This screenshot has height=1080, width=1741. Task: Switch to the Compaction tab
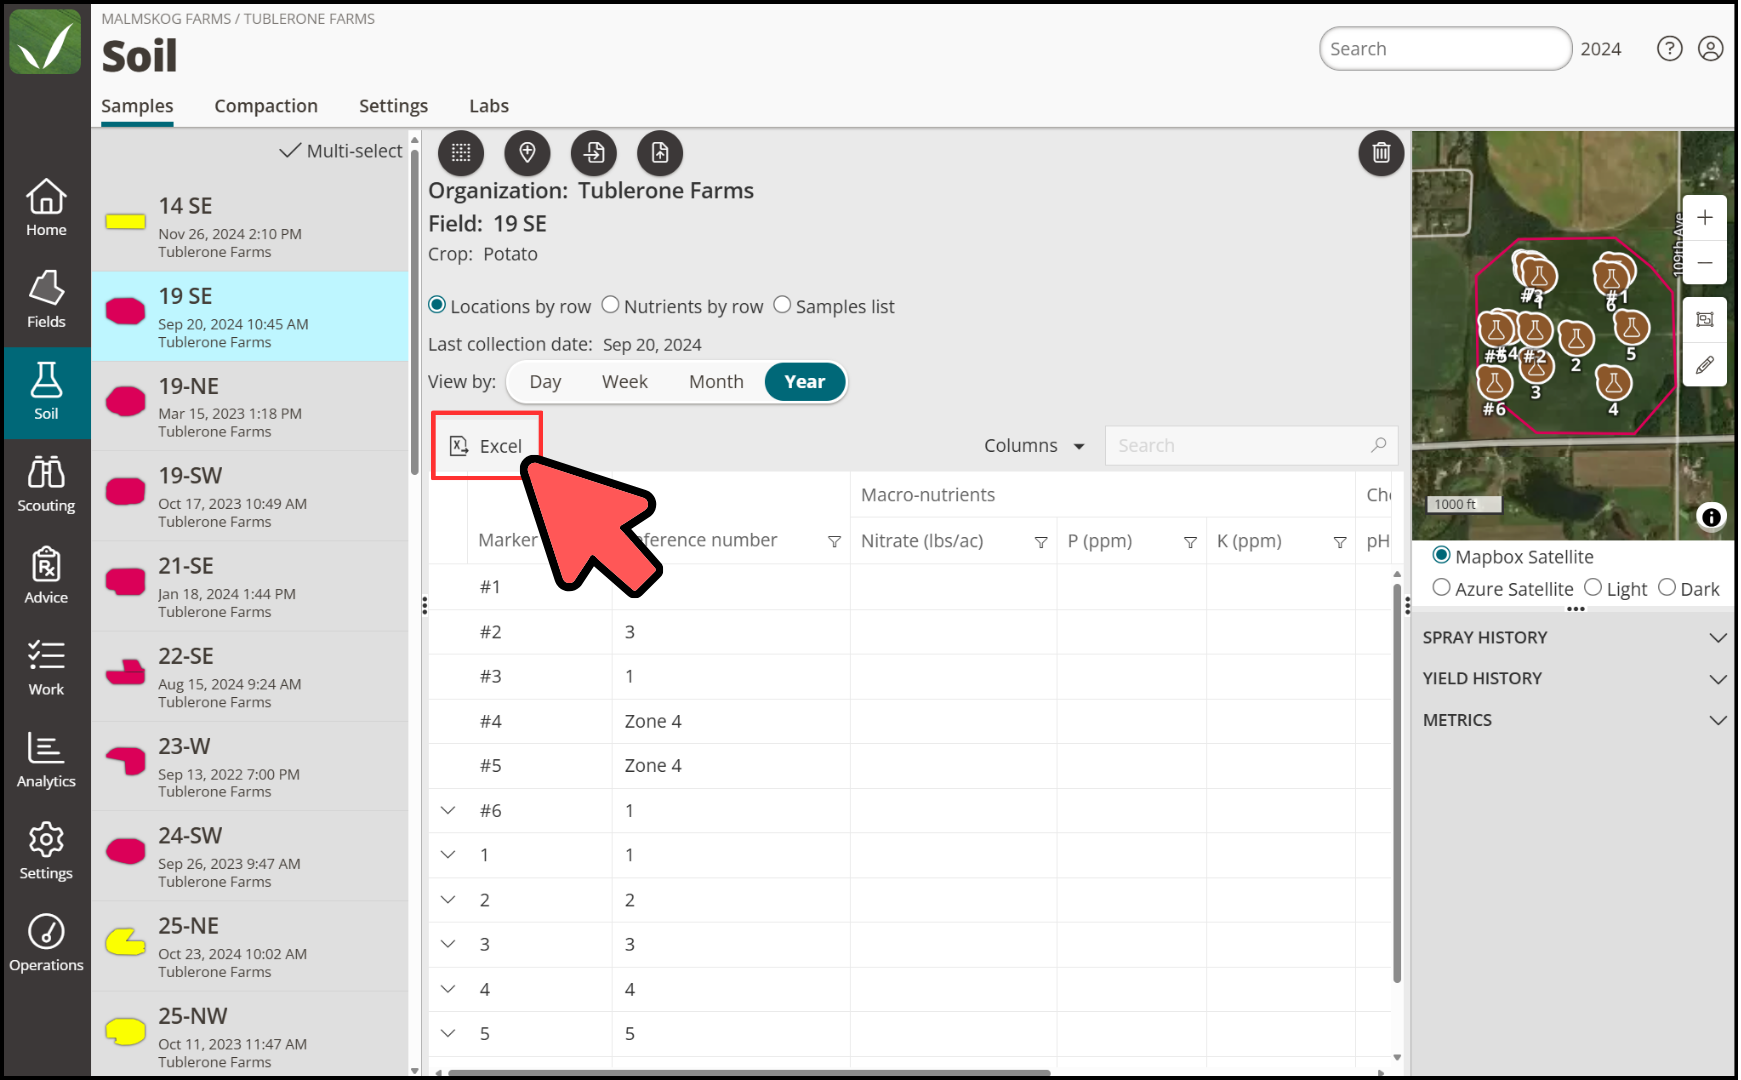point(266,106)
